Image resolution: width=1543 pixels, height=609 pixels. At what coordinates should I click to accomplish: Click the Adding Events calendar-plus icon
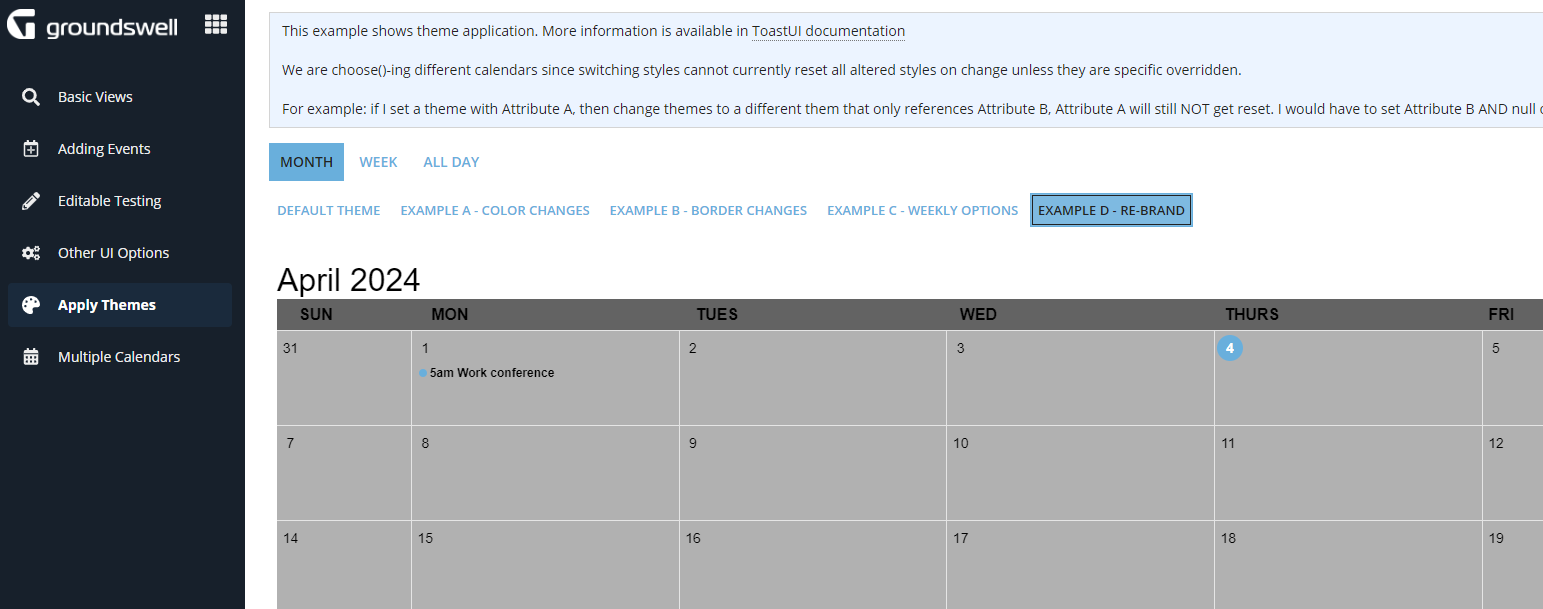click(x=31, y=149)
